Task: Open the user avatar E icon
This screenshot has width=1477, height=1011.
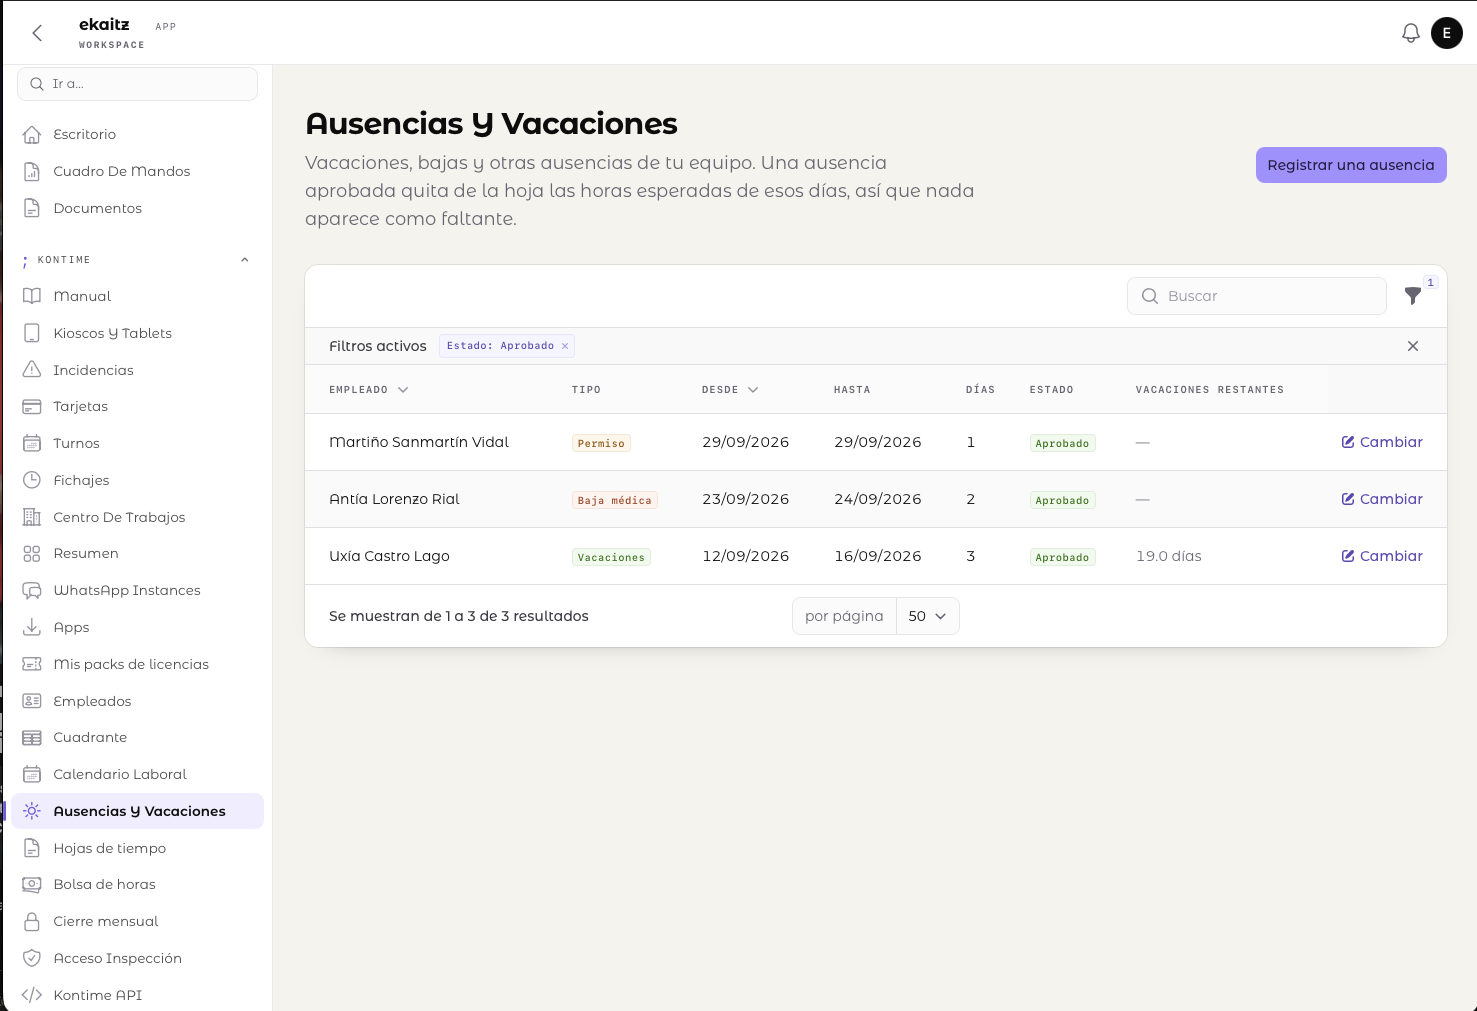Action: click(1446, 33)
